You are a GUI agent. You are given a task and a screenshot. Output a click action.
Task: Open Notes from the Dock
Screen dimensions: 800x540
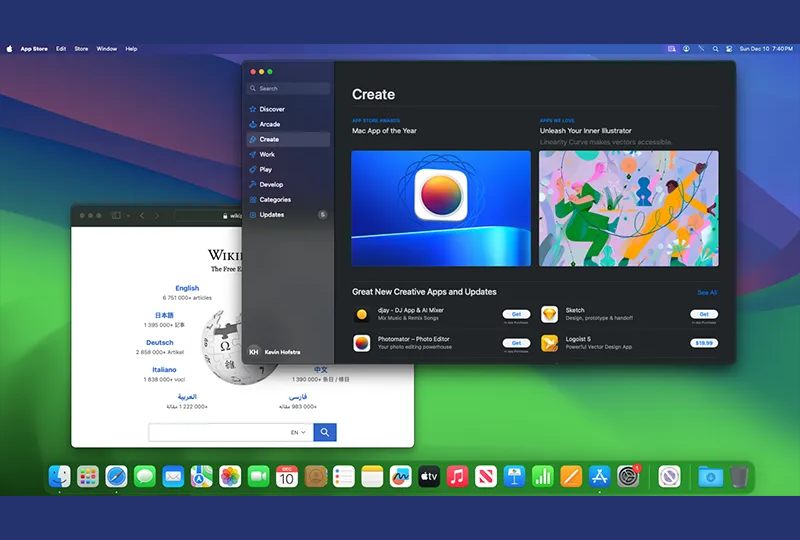pyautogui.click(x=372, y=477)
